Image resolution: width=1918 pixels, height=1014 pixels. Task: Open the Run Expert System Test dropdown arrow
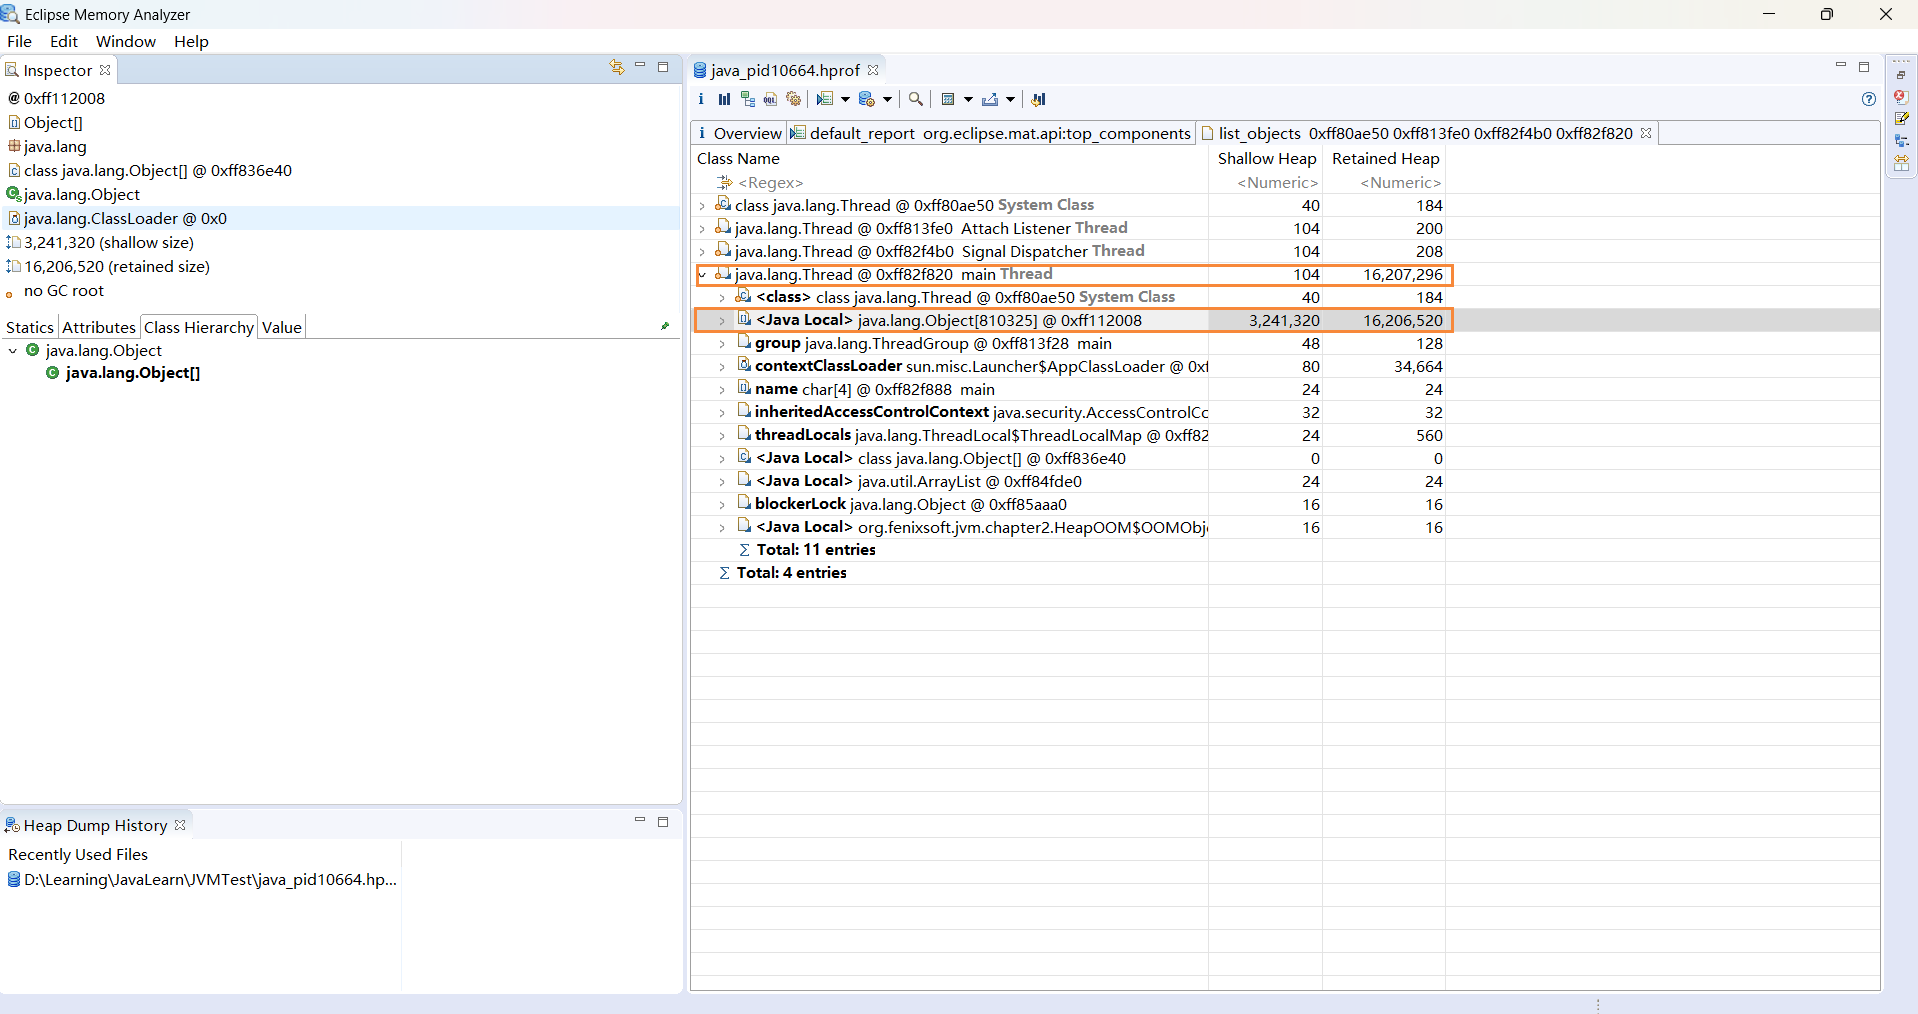point(845,99)
